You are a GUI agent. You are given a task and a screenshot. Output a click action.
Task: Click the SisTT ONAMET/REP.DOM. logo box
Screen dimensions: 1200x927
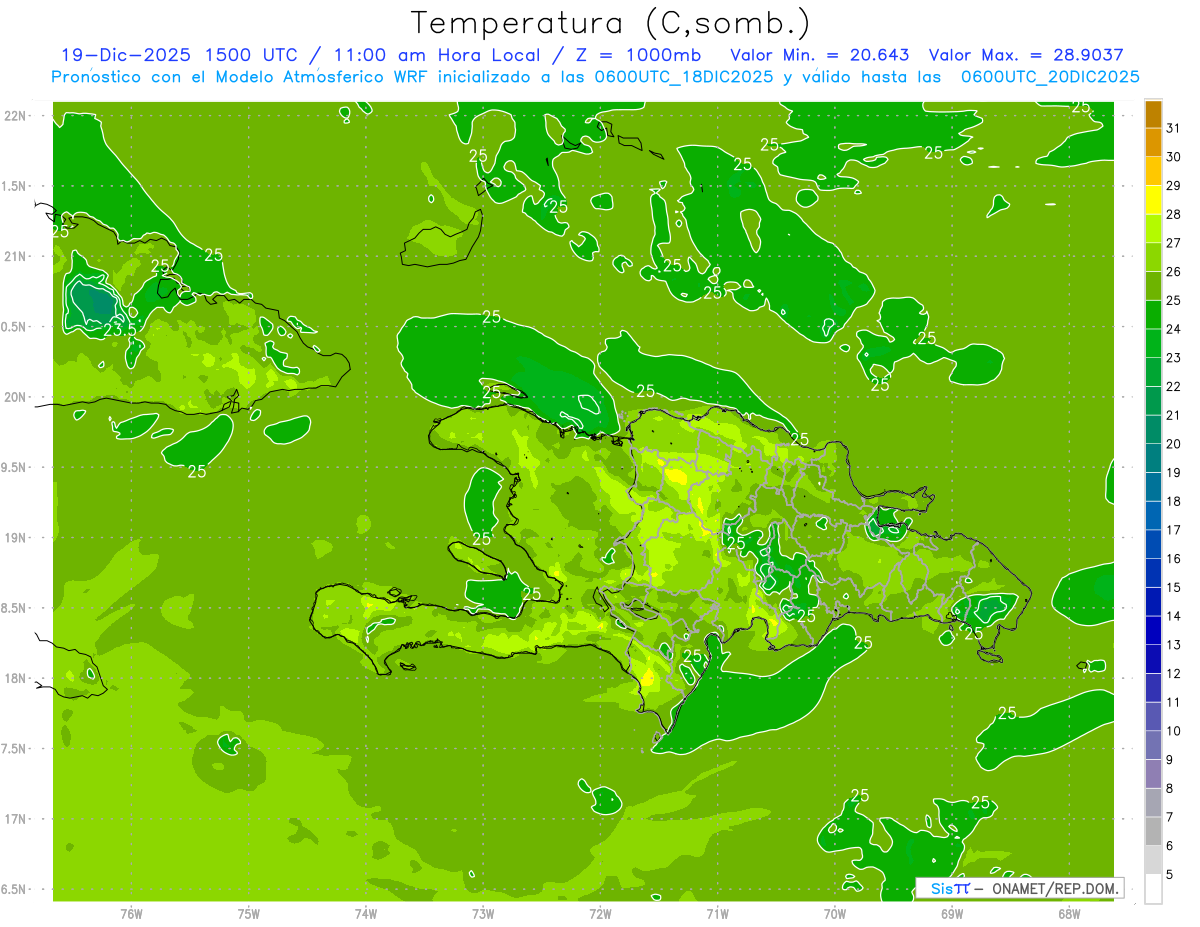pos(1019,888)
